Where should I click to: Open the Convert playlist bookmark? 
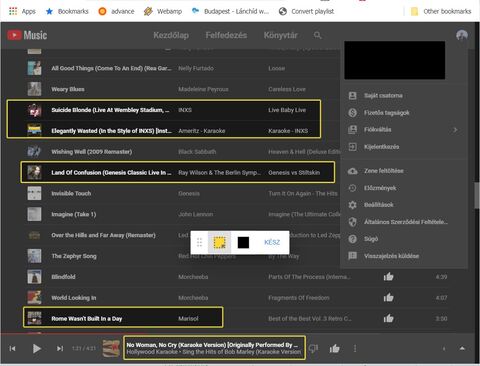pyautogui.click(x=306, y=11)
